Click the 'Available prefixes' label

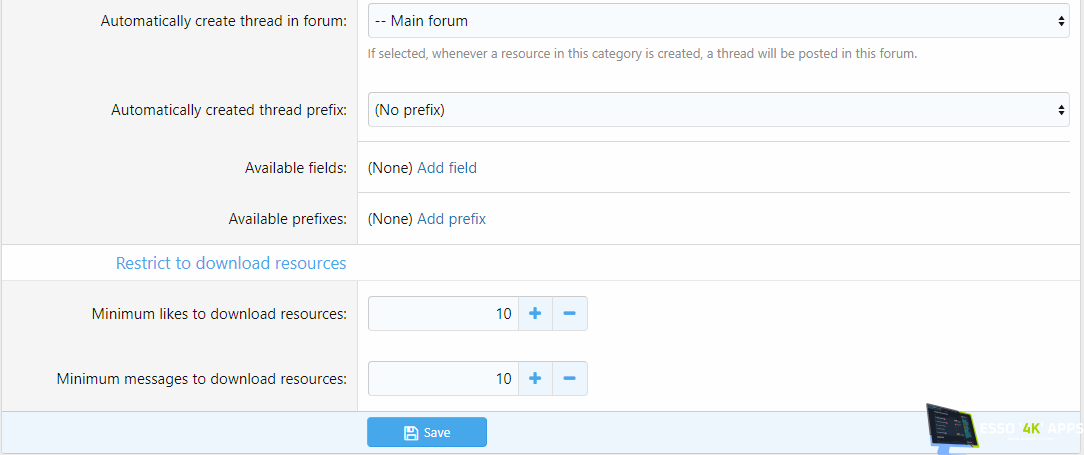coord(288,219)
